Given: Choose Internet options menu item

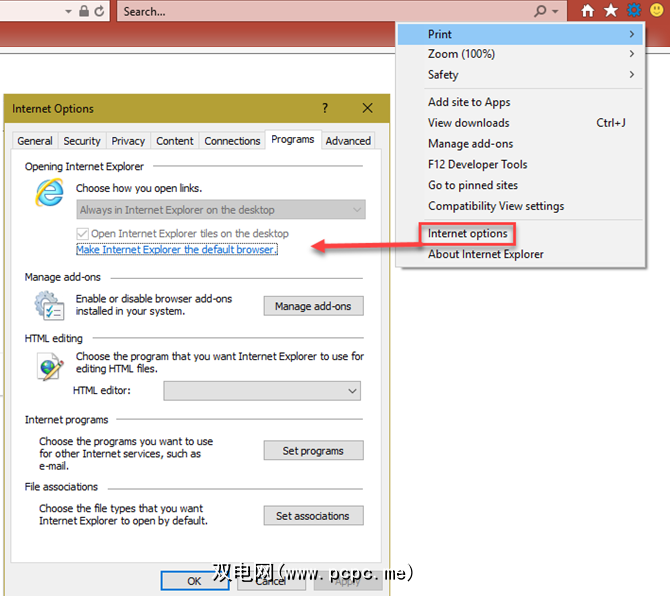Looking at the screenshot, I should coord(467,234).
